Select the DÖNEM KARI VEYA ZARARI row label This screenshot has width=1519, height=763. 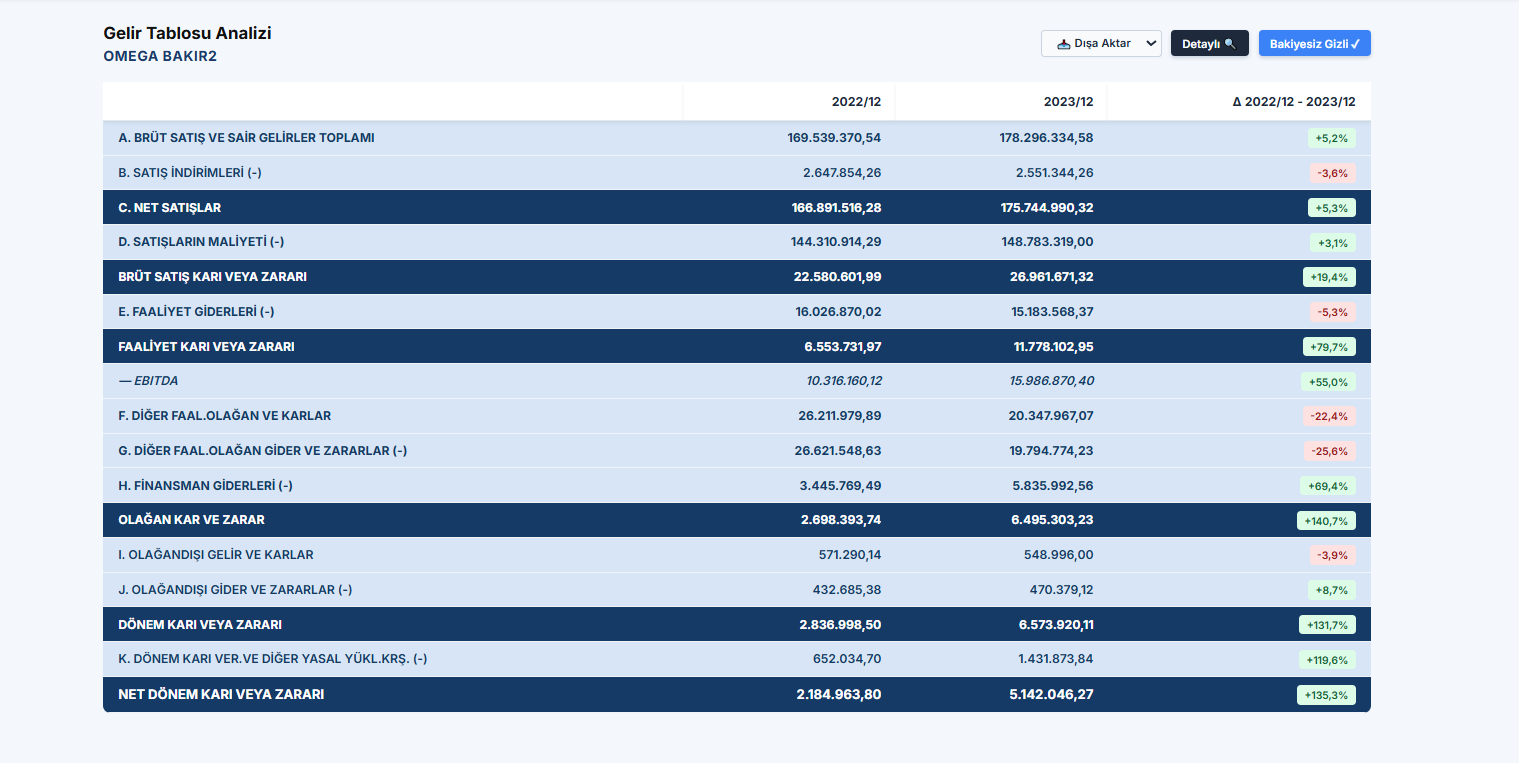(200, 625)
